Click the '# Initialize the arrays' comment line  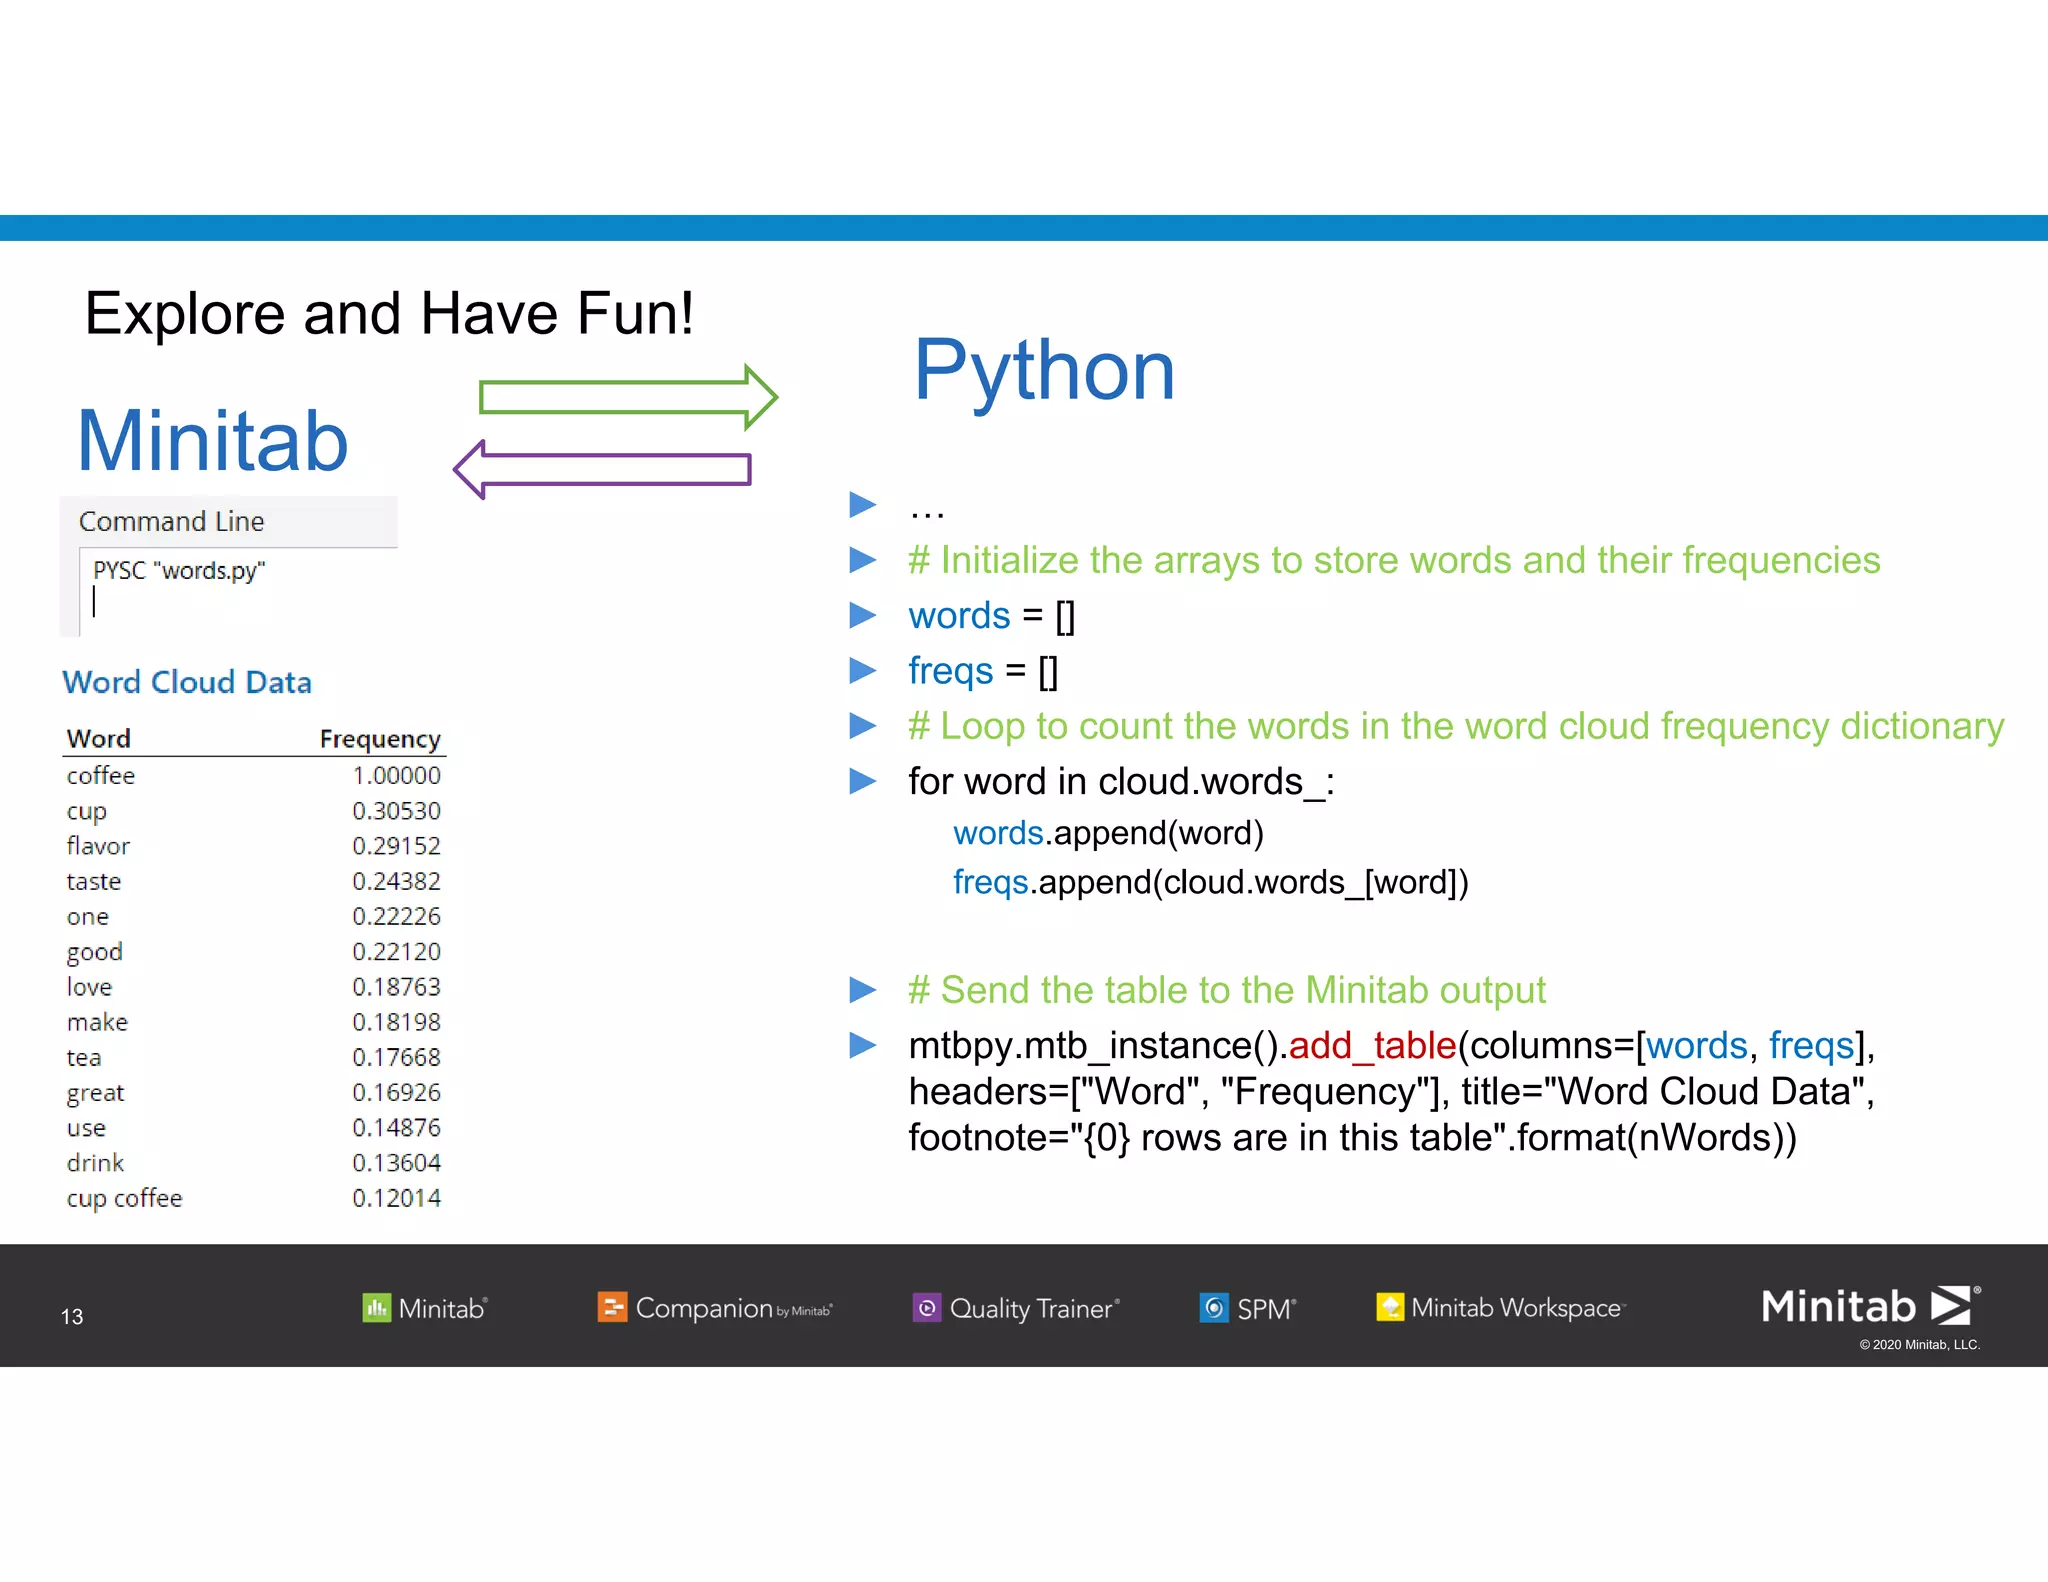[1394, 561]
